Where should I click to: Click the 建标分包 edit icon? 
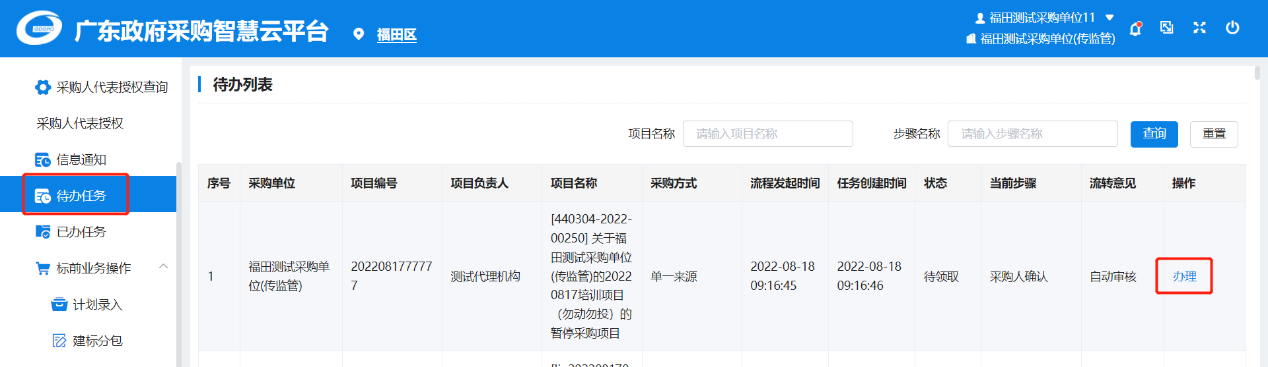coord(59,341)
